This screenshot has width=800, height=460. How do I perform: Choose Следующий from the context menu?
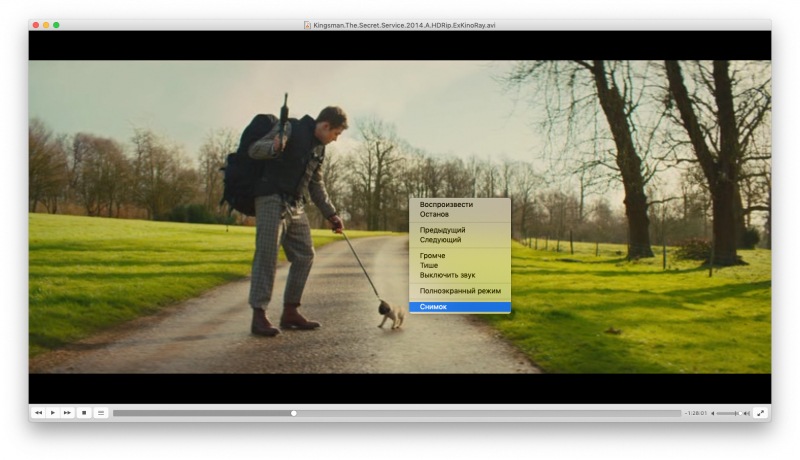click(x=460, y=240)
